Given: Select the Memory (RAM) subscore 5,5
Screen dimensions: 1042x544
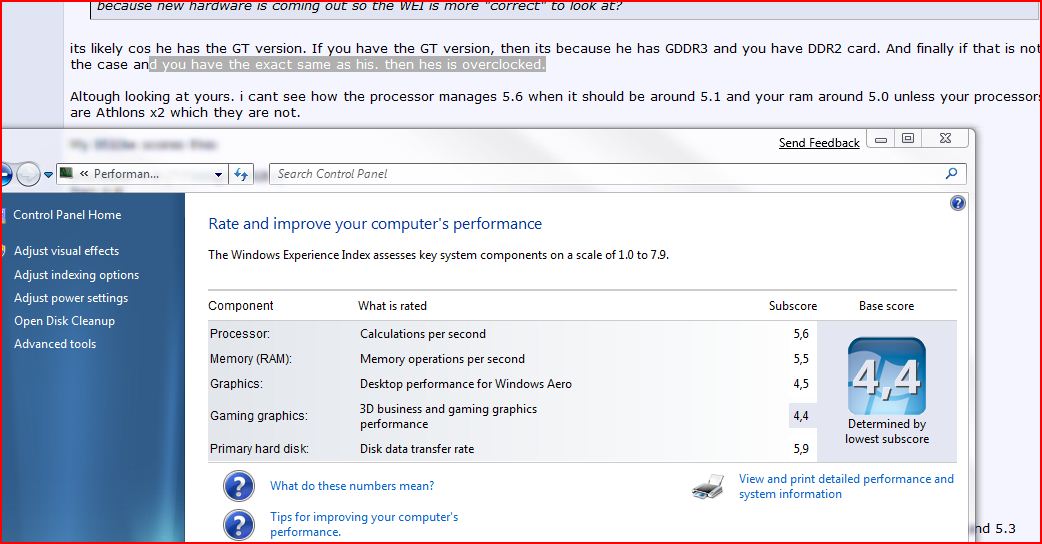Looking at the screenshot, I should pyautogui.click(x=801, y=359).
